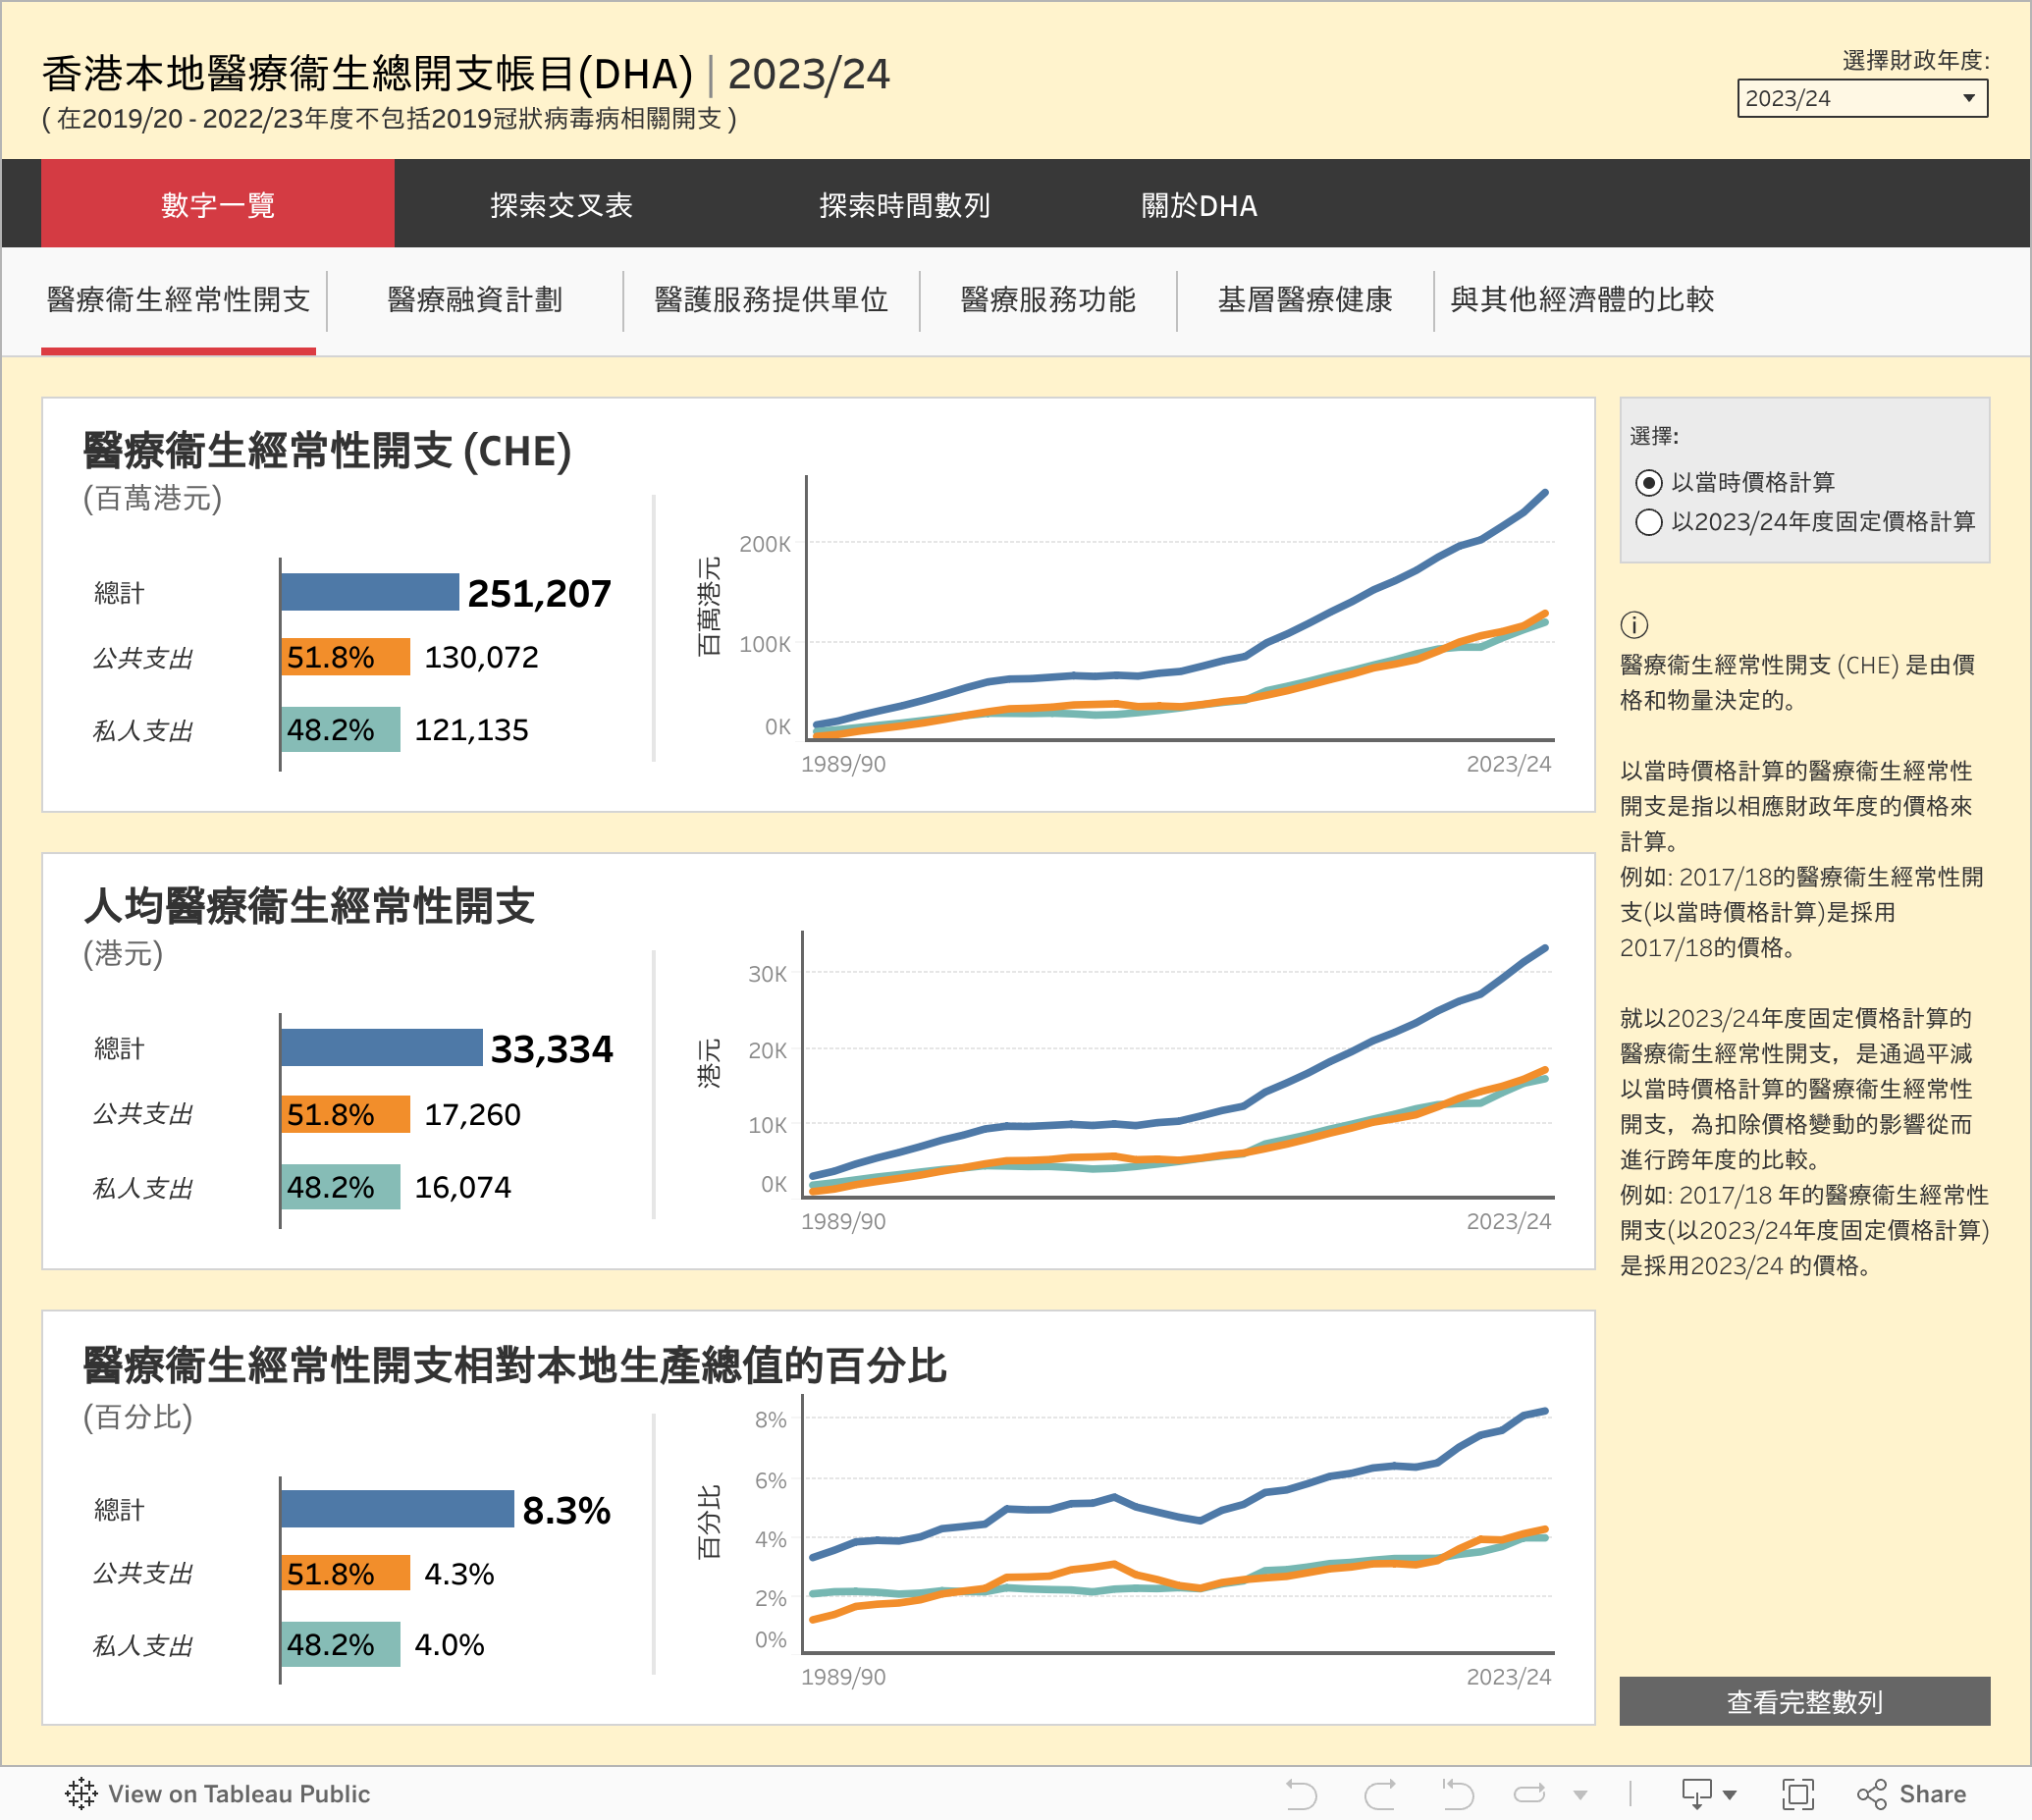Click the Download icon in bottom toolbar

1697,1794
